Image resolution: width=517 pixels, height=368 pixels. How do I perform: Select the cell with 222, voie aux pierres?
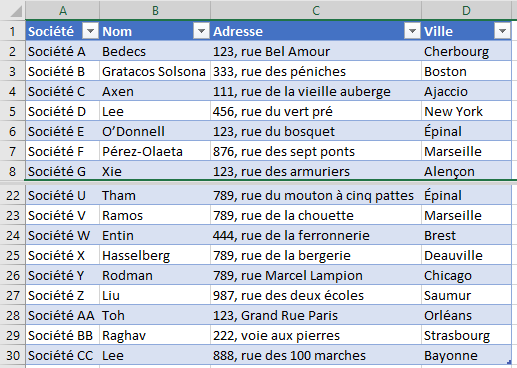click(x=316, y=335)
